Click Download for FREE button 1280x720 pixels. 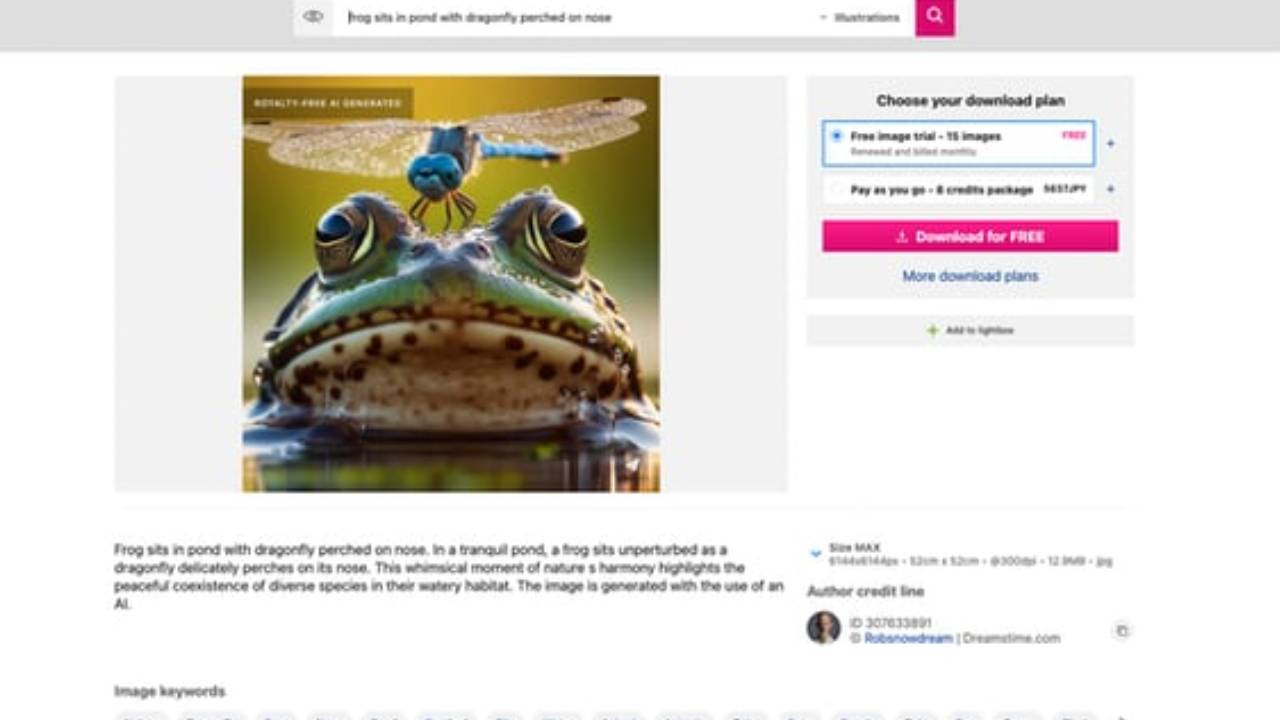[x=970, y=237]
